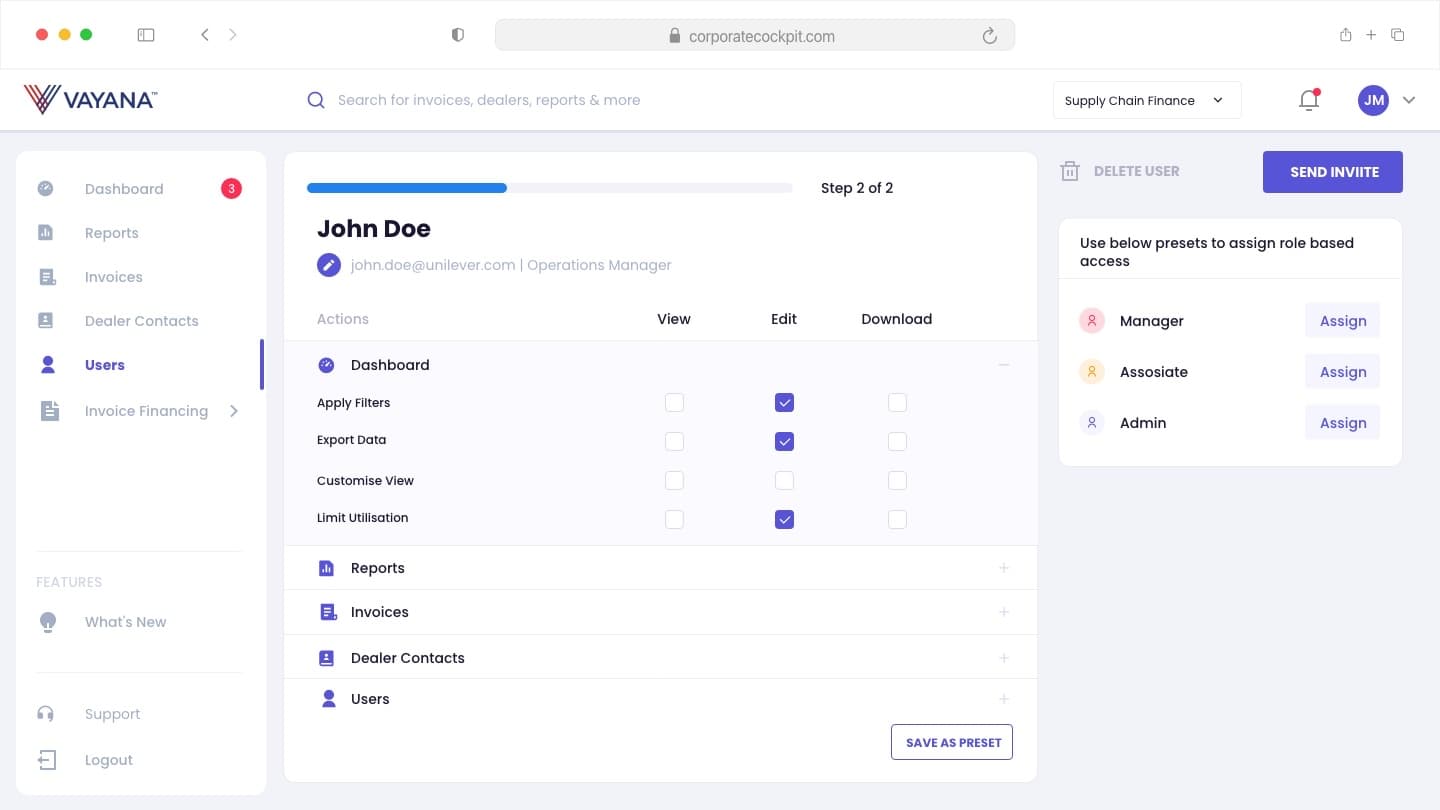Click the Invoice Financing document icon
The width and height of the screenshot is (1440, 810).
(x=49, y=411)
